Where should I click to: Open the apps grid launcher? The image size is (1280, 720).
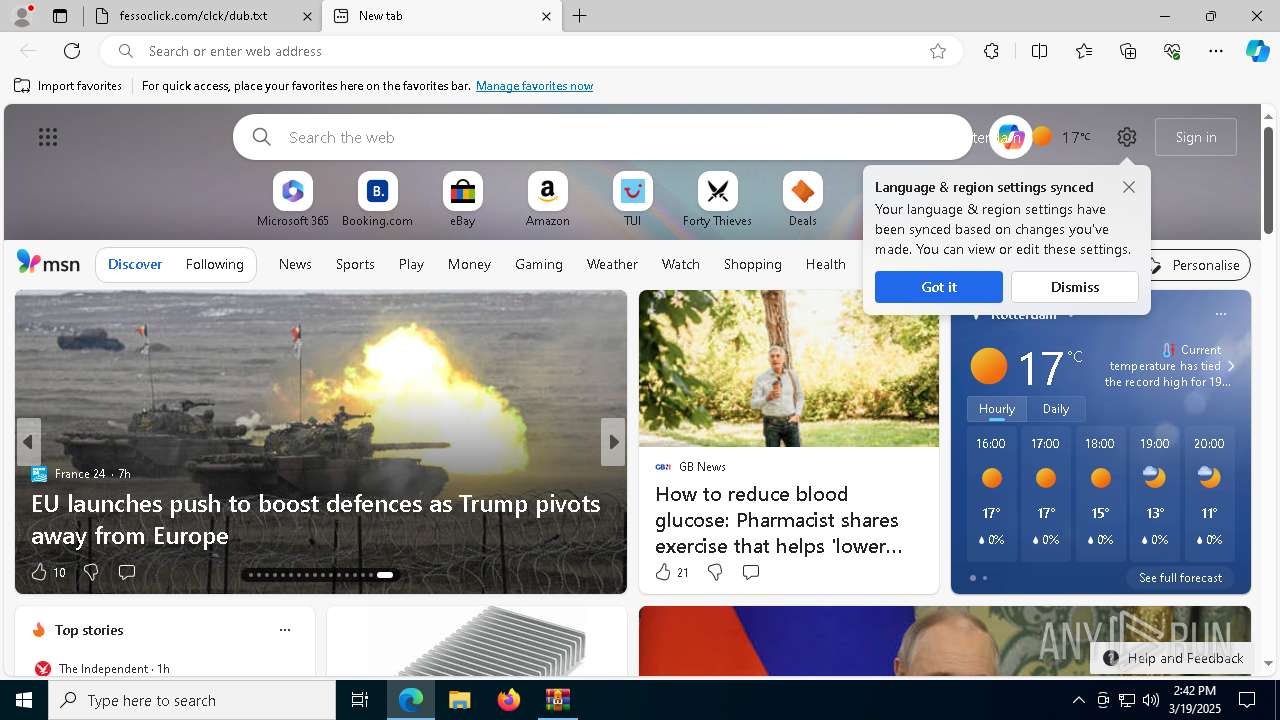[48, 137]
